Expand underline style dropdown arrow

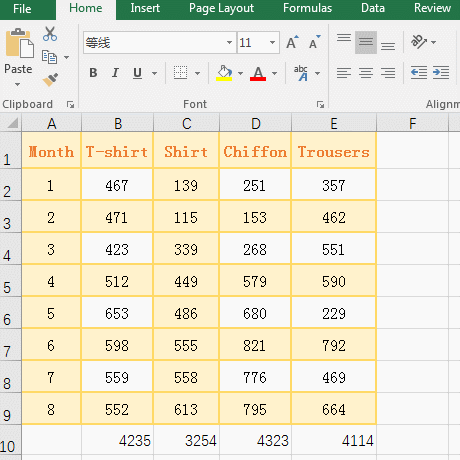coord(154,73)
